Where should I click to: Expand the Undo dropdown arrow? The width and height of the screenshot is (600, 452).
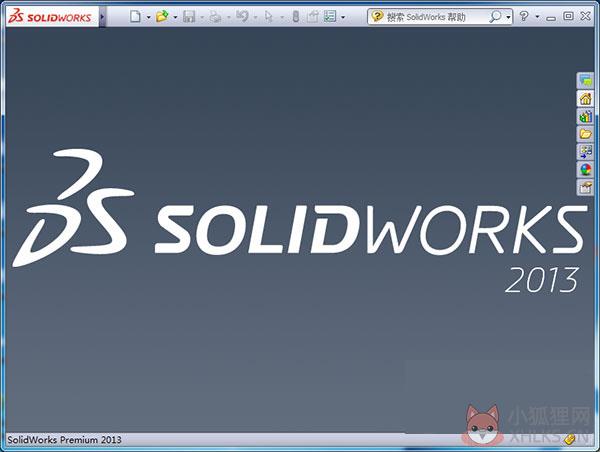point(255,17)
